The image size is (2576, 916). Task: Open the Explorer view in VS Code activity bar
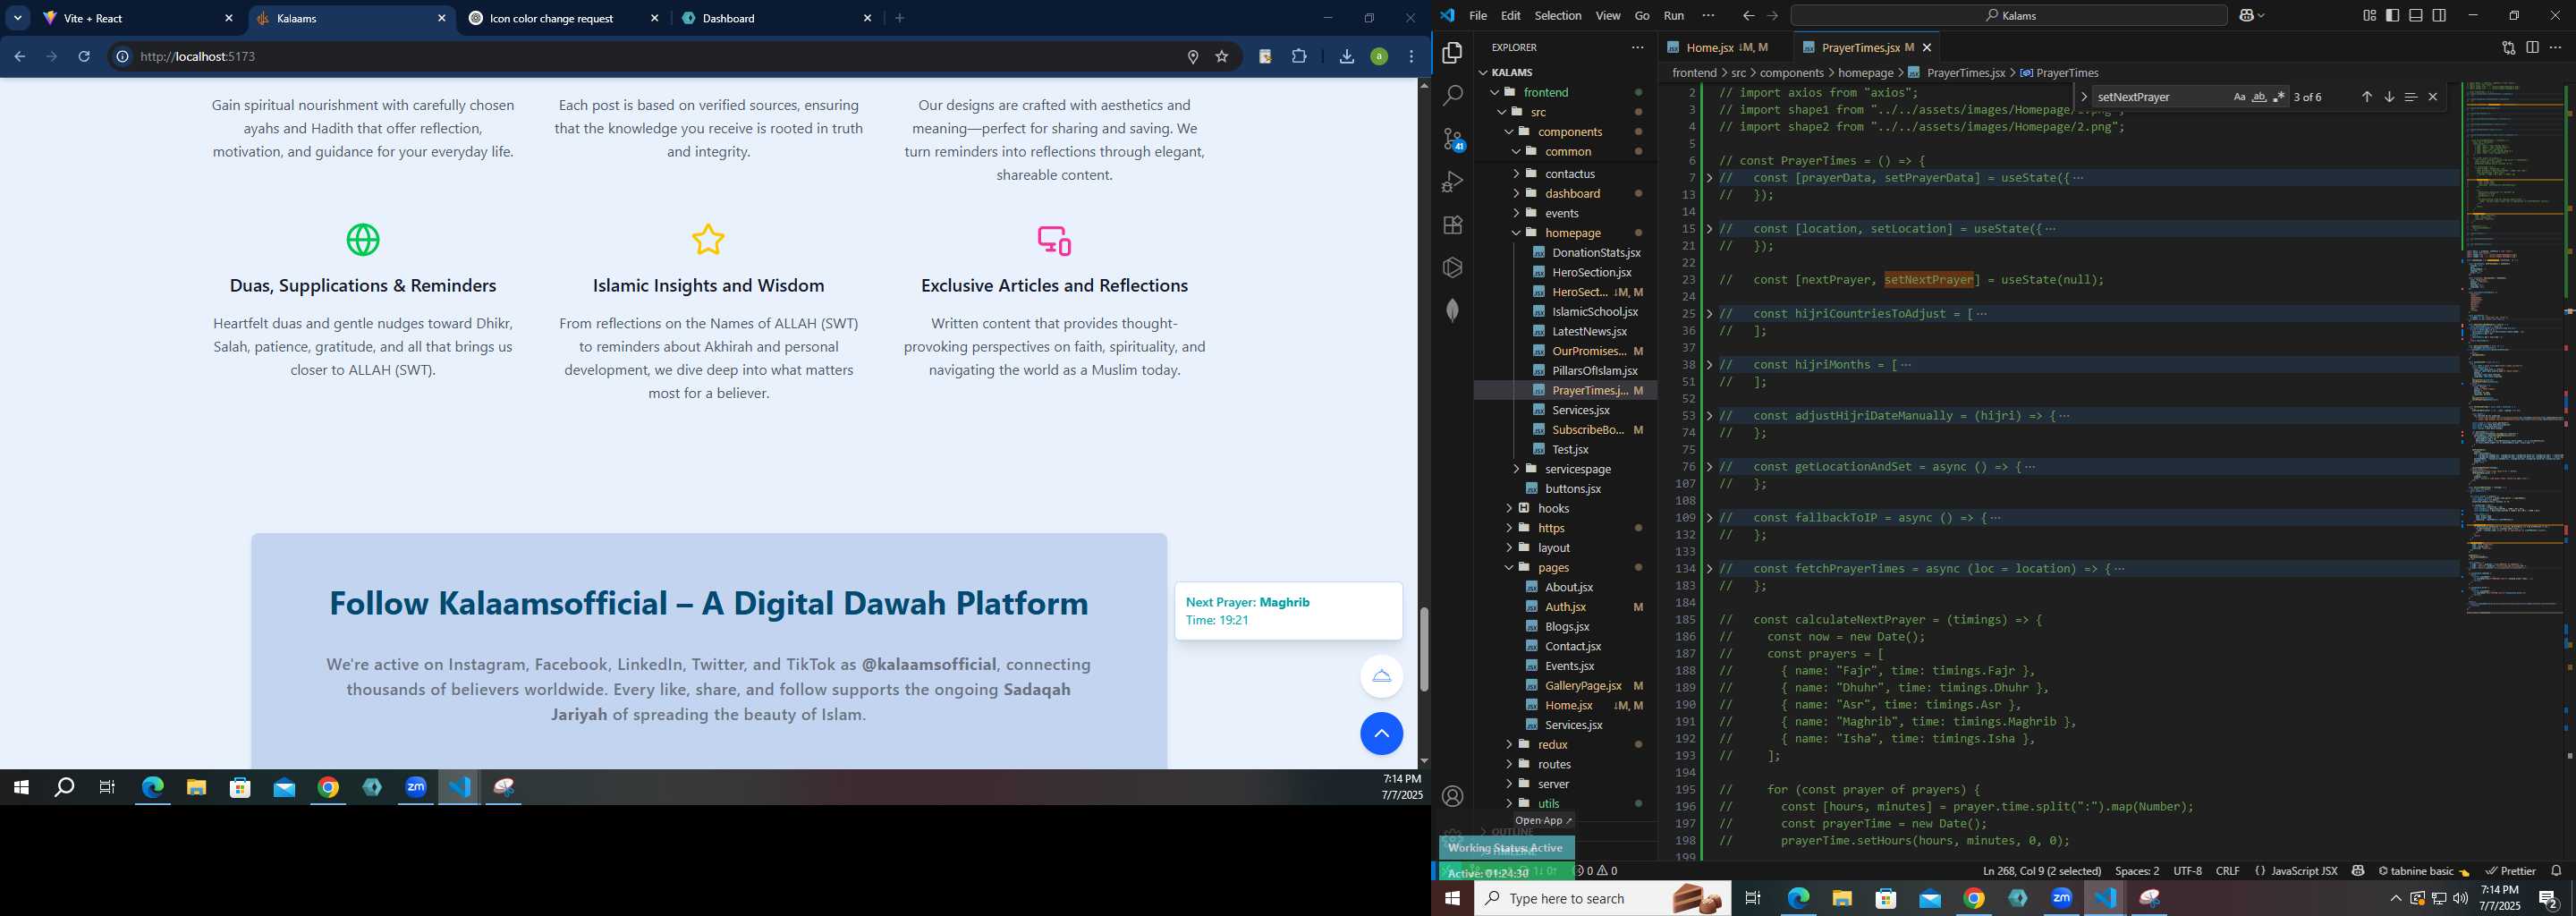click(x=1452, y=52)
